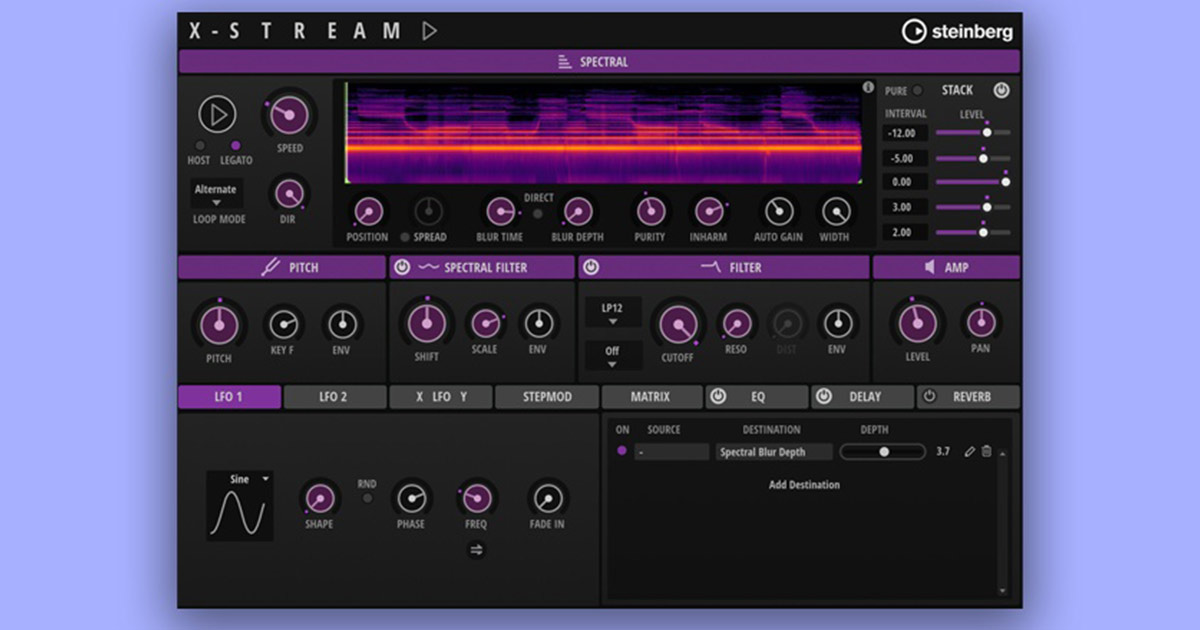Toggle the modulation row ON dot
Screen dimensions: 1200x630
coord(622,452)
